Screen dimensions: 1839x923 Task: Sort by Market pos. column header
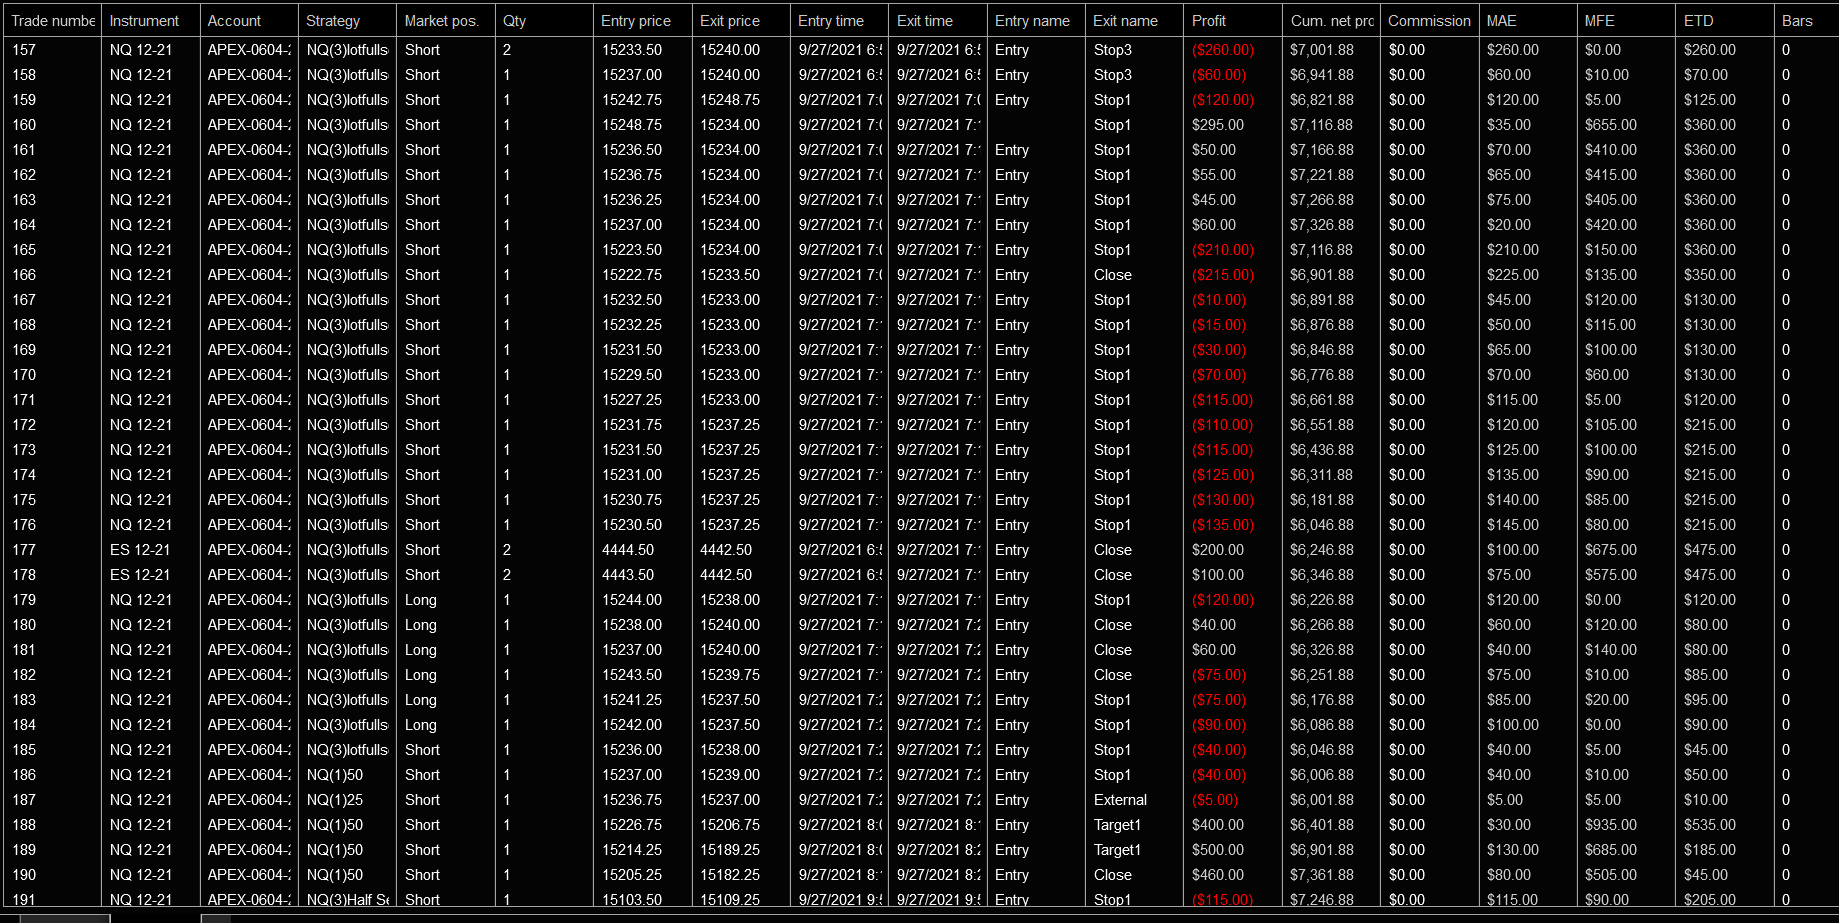(446, 21)
